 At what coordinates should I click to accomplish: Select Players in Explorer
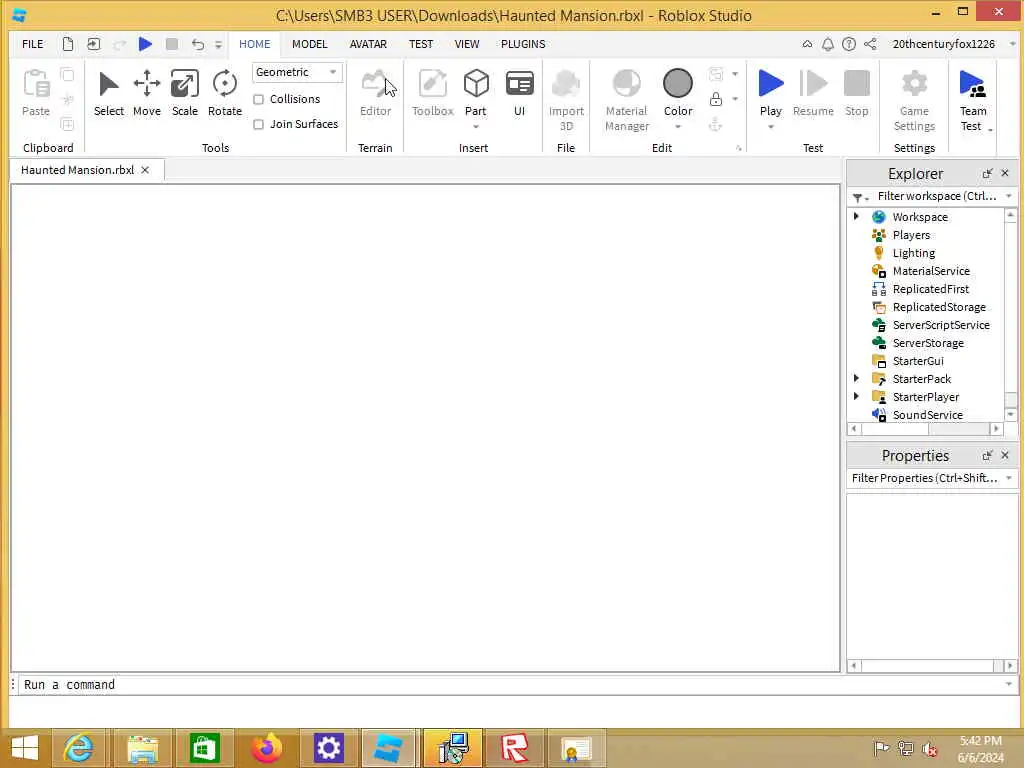pos(911,234)
